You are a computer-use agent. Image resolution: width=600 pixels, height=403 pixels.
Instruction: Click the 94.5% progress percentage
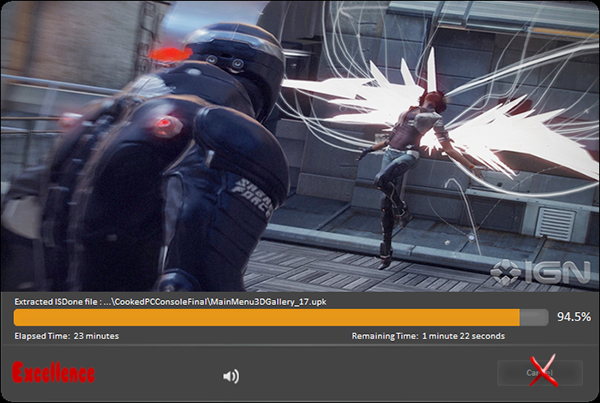[x=574, y=317]
